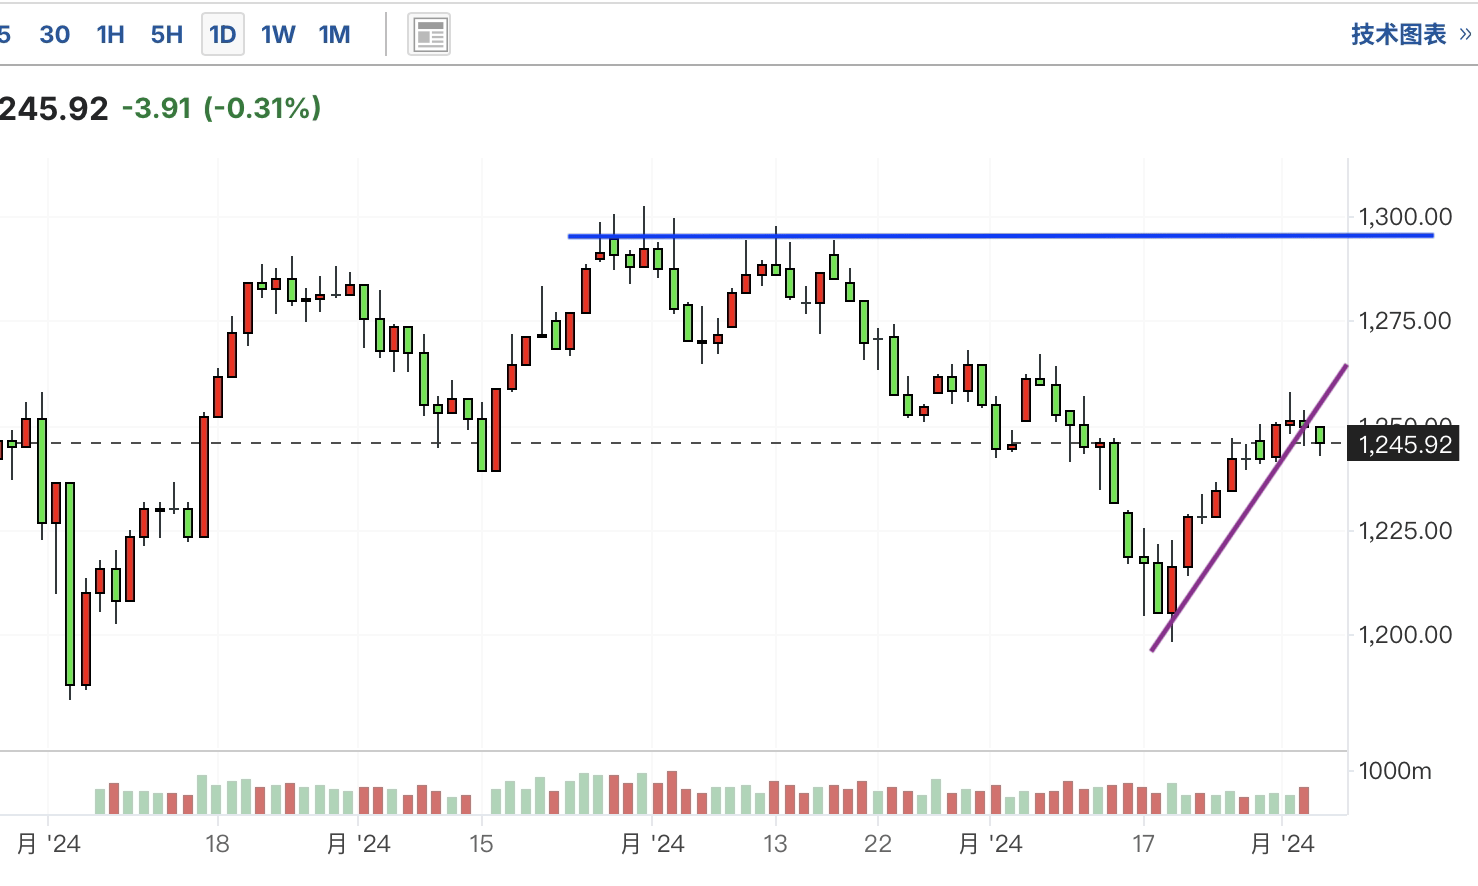Select the 1D timeframe
Viewport: 1478px width, 886px height.
[x=222, y=35]
